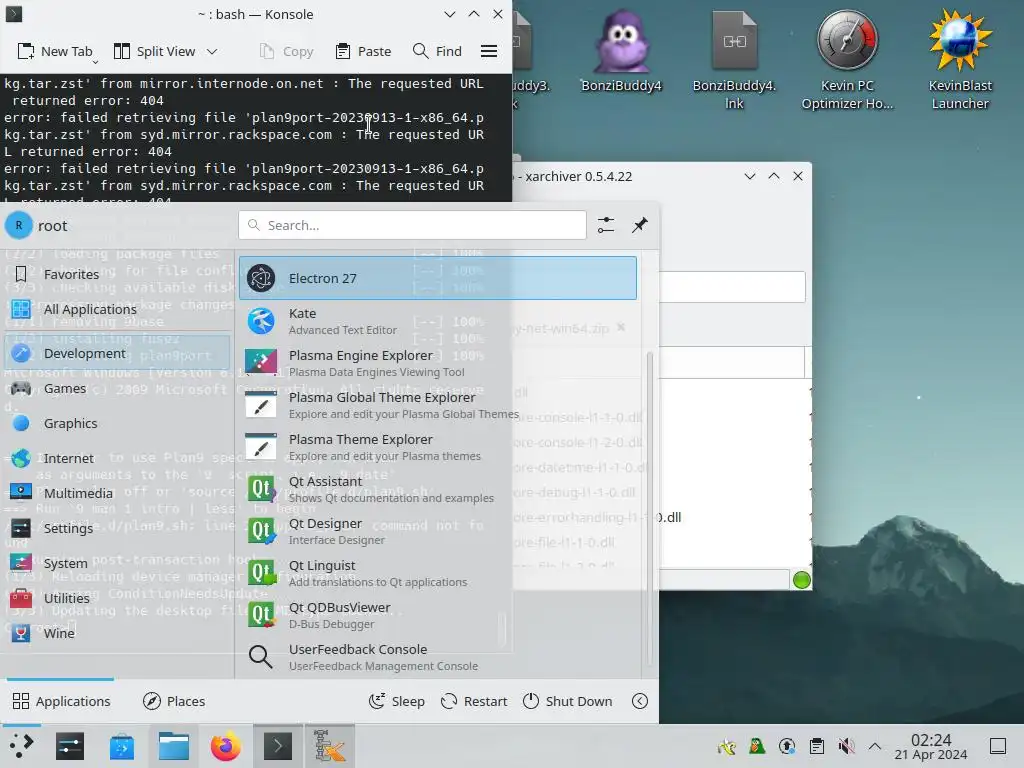The image size is (1024, 768).
Task: Select the All Applications category
Action: 117,309
